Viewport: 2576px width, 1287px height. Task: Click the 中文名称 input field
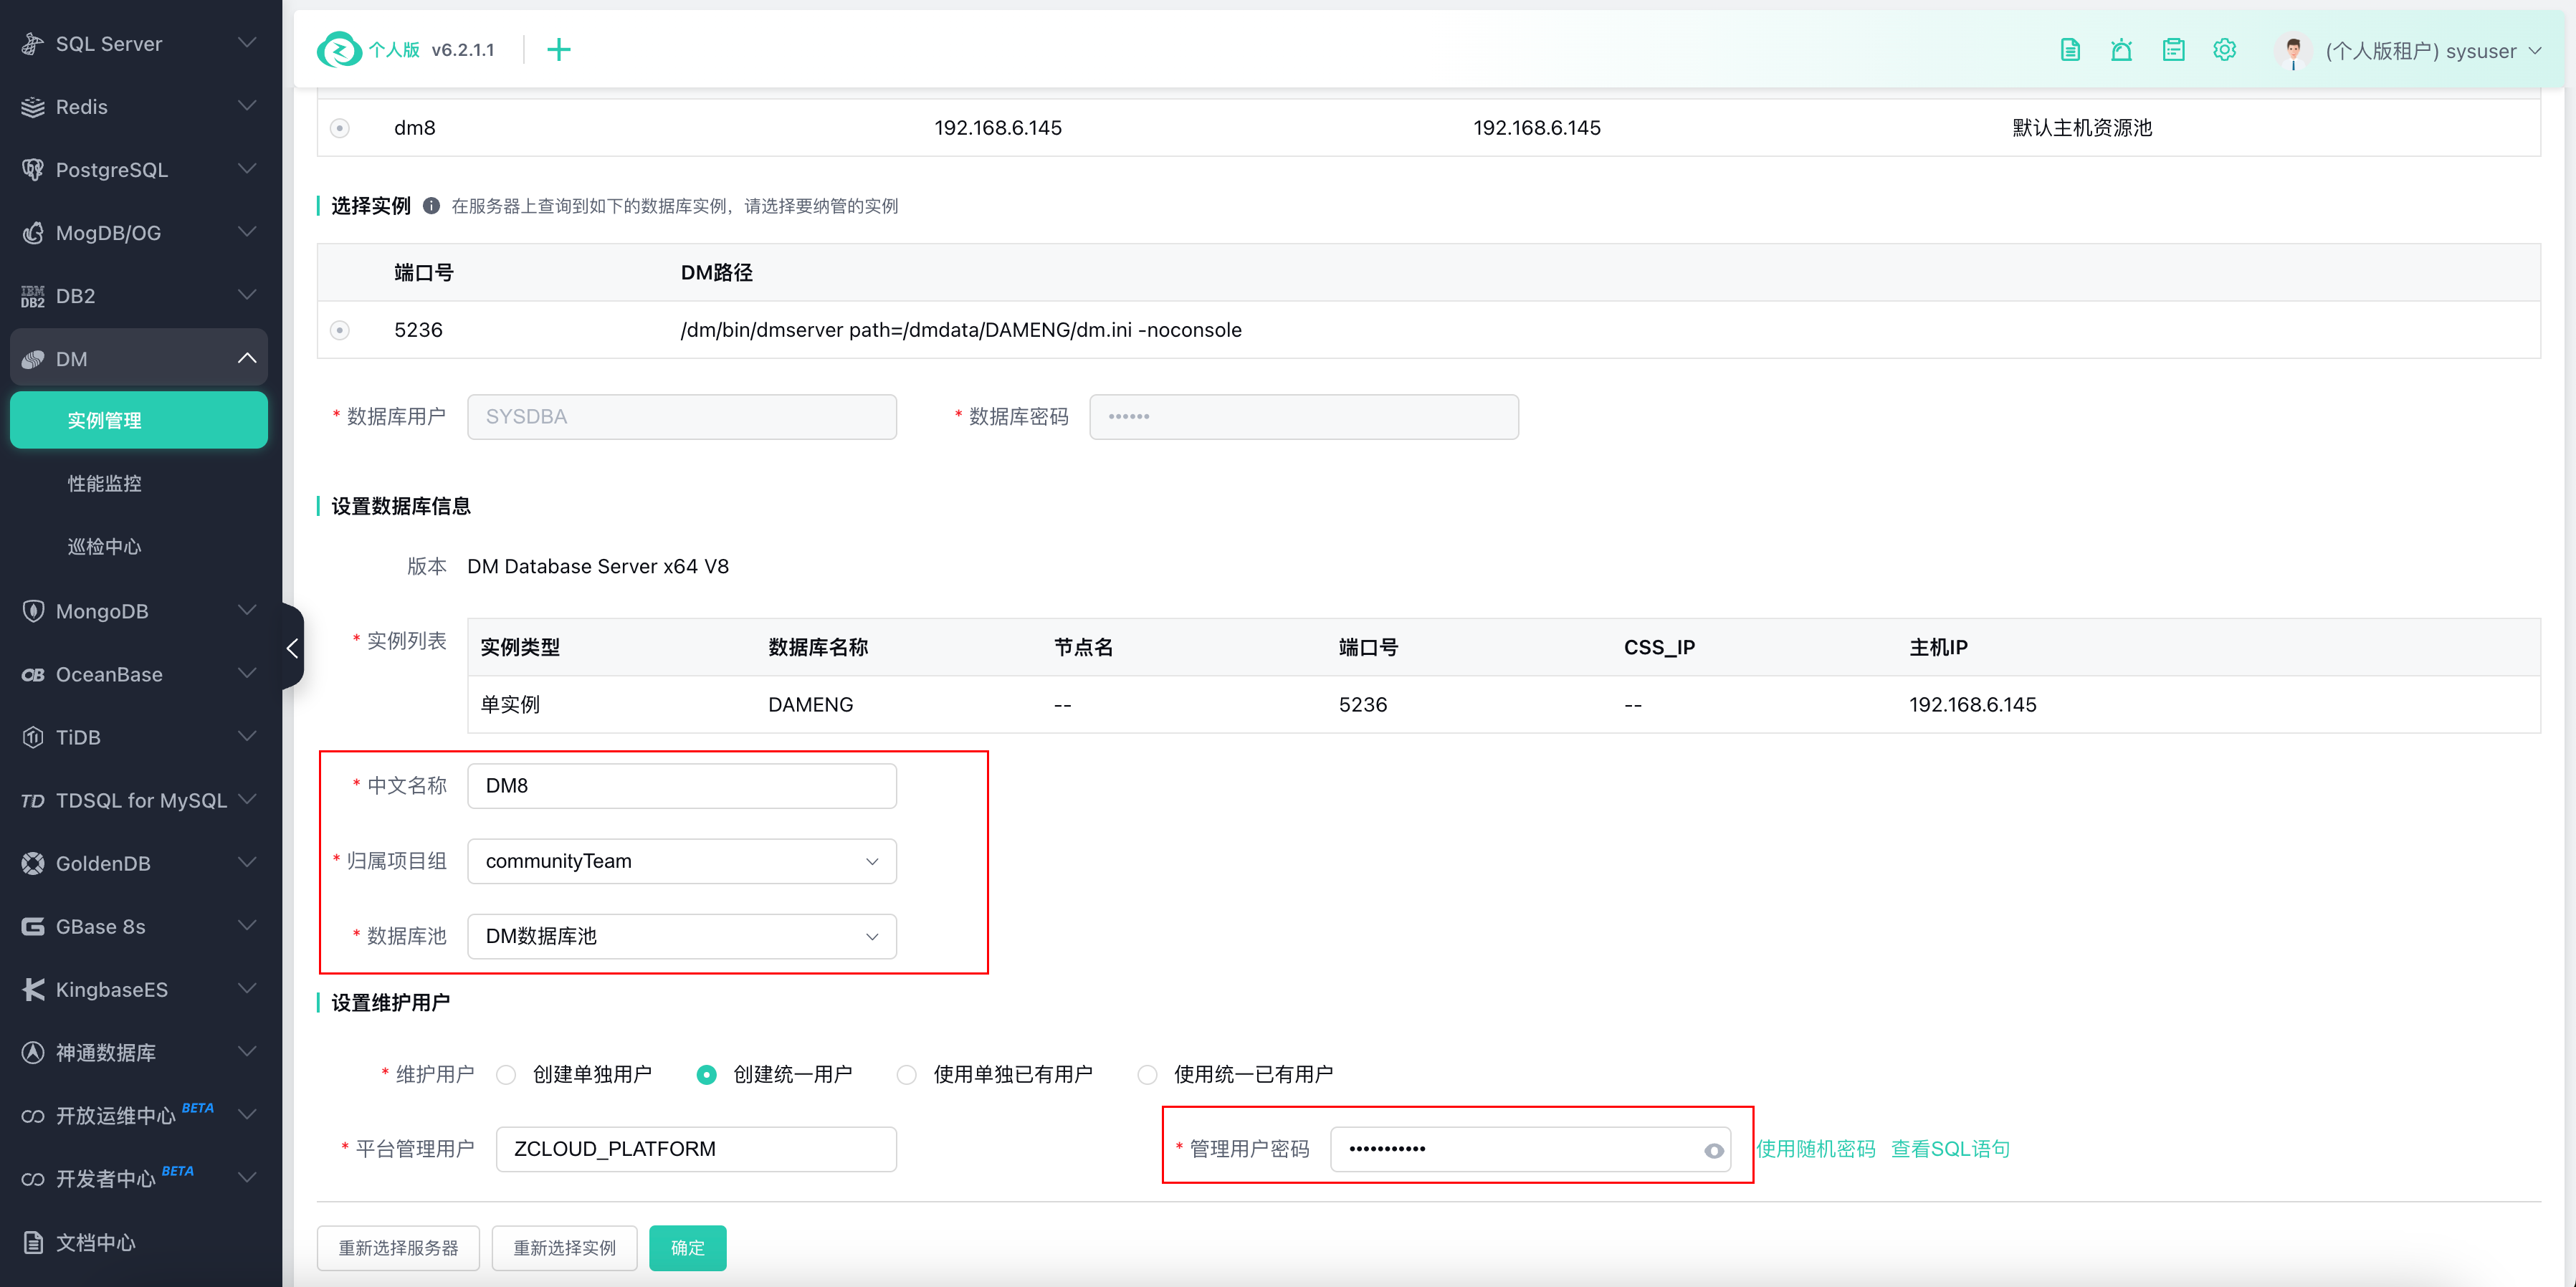681,786
